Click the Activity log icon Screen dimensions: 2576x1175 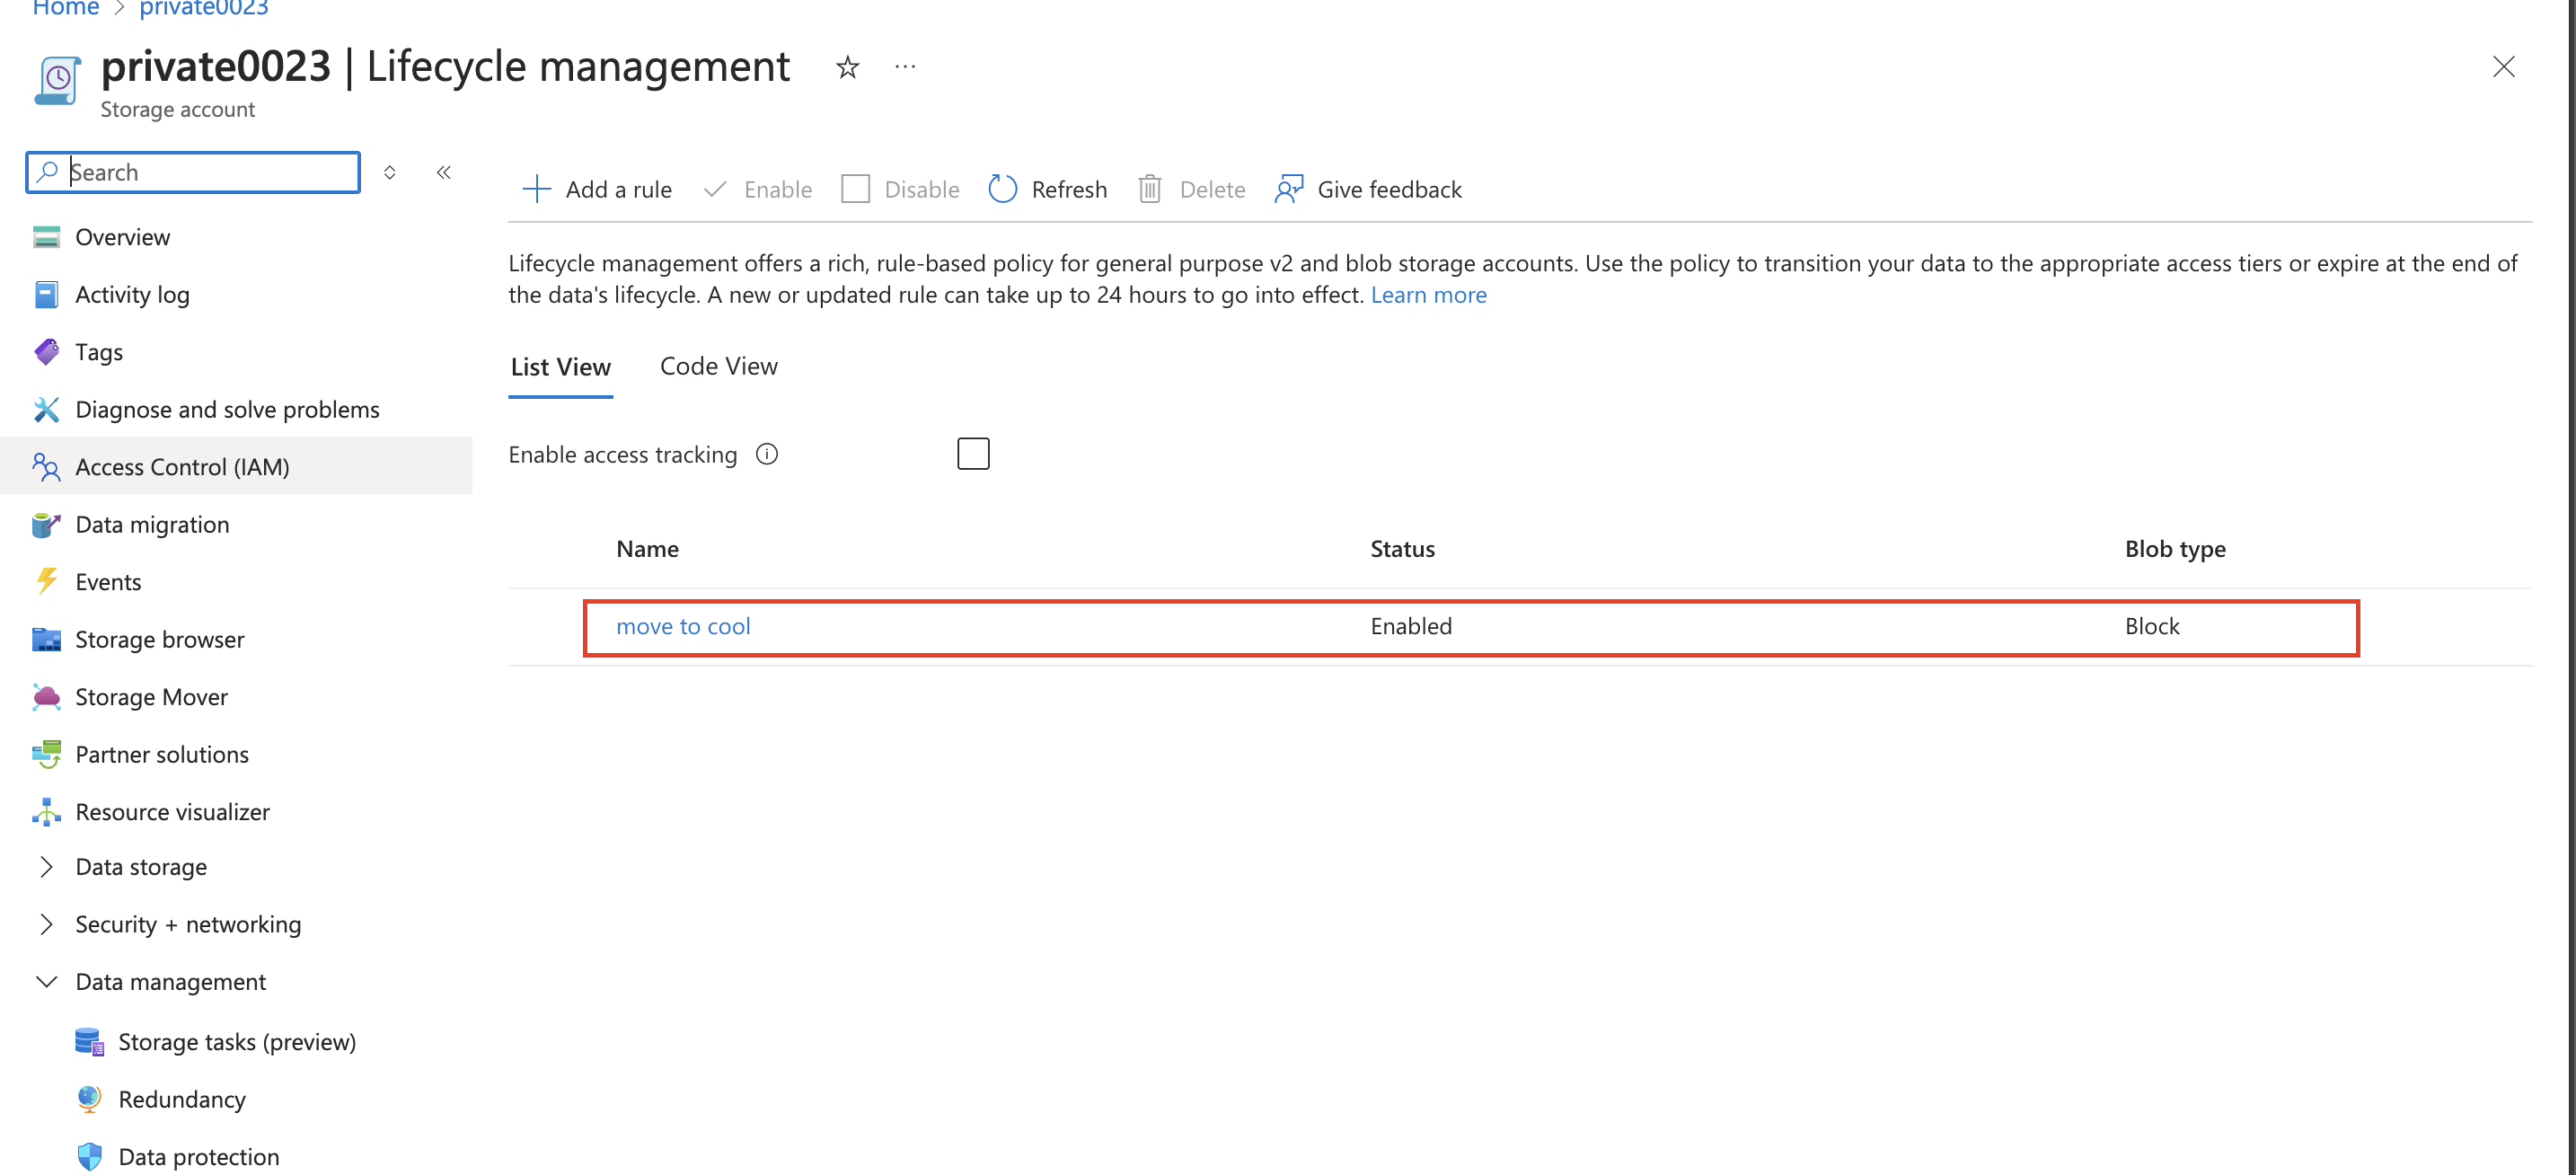click(46, 294)
